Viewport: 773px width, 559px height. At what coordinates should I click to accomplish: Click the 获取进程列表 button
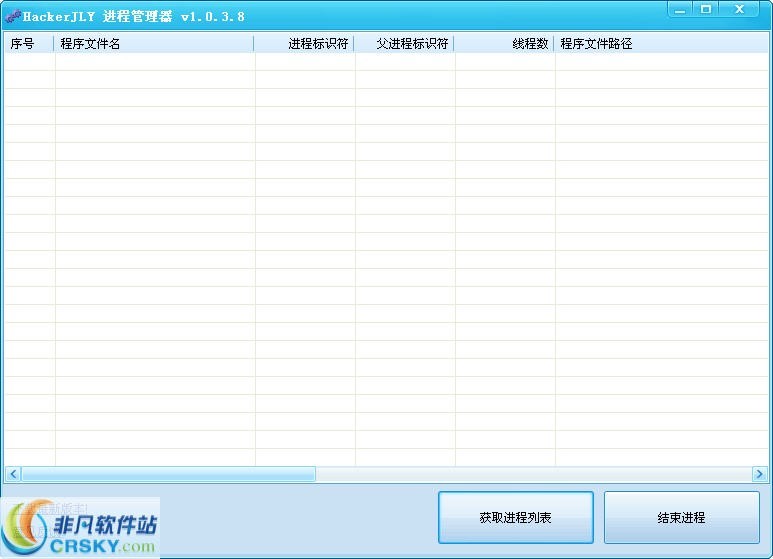(516, 517)
